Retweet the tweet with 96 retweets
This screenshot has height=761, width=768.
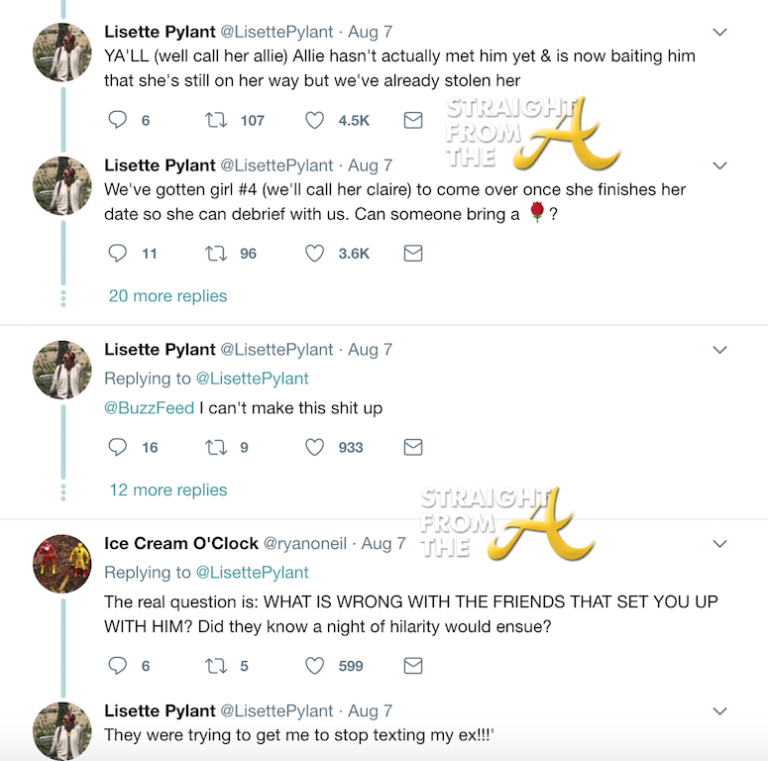coord(215,254)
